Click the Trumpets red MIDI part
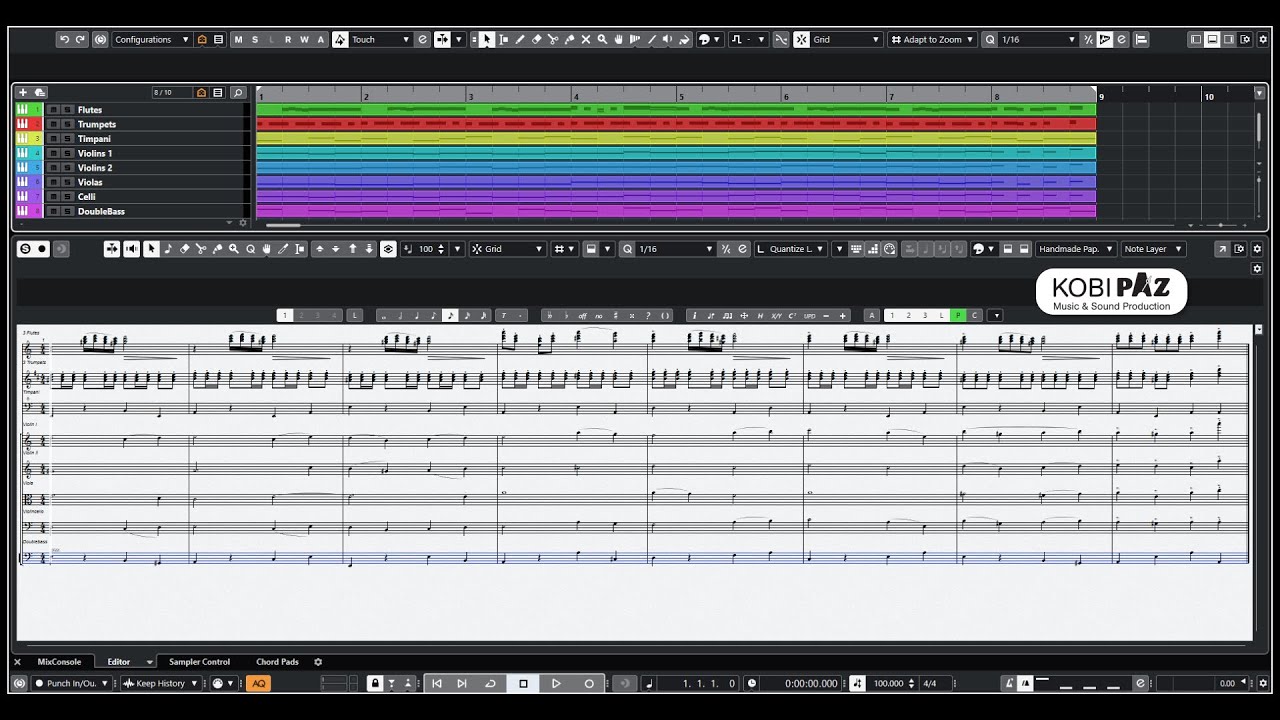1280x720 pixels. click(676, 124)
